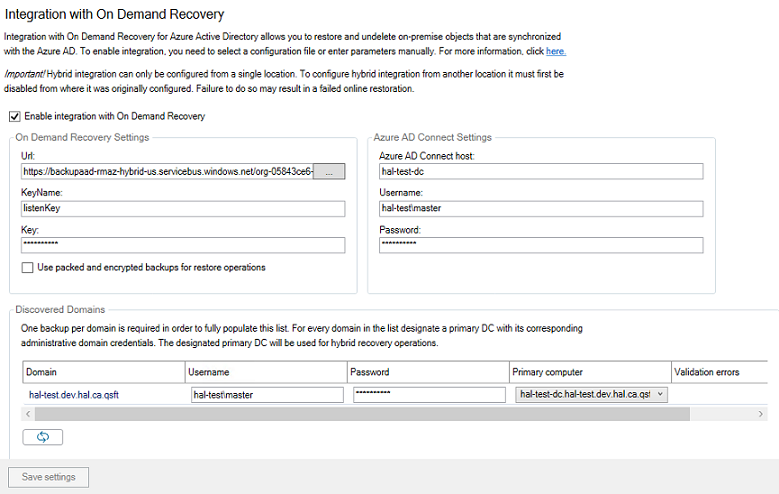Screen dimensions: 779x494
Task: Click the Url input field
Action: [x=167, y=172]
